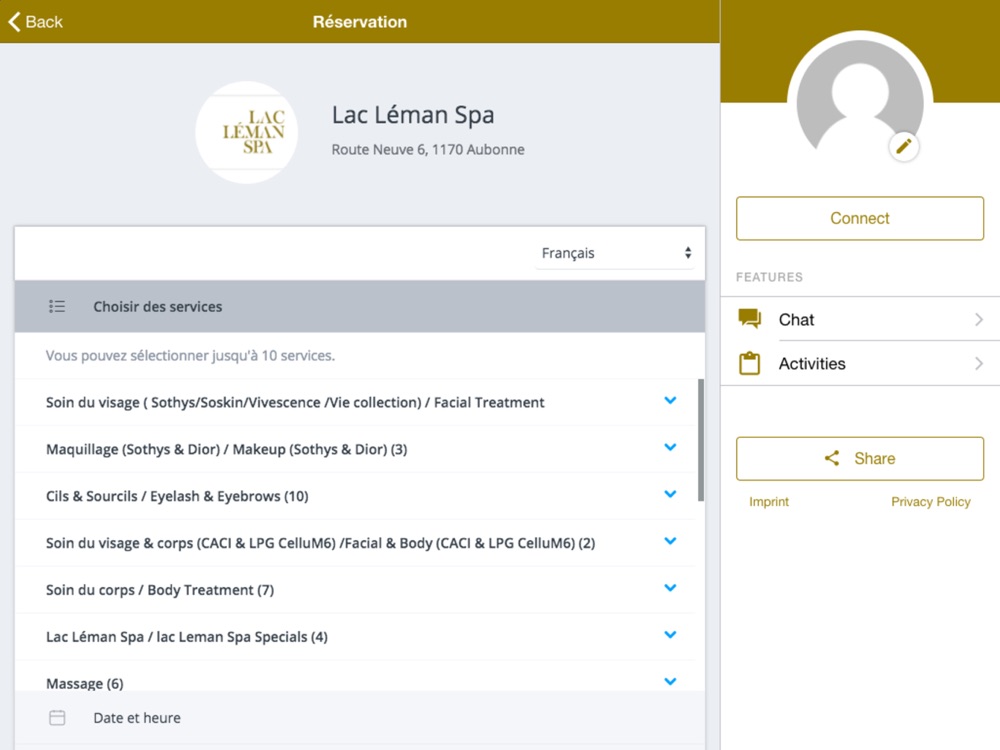Expand the Cils & Sourcils category
Screen dimensions: 1000x750
[670, 494]
